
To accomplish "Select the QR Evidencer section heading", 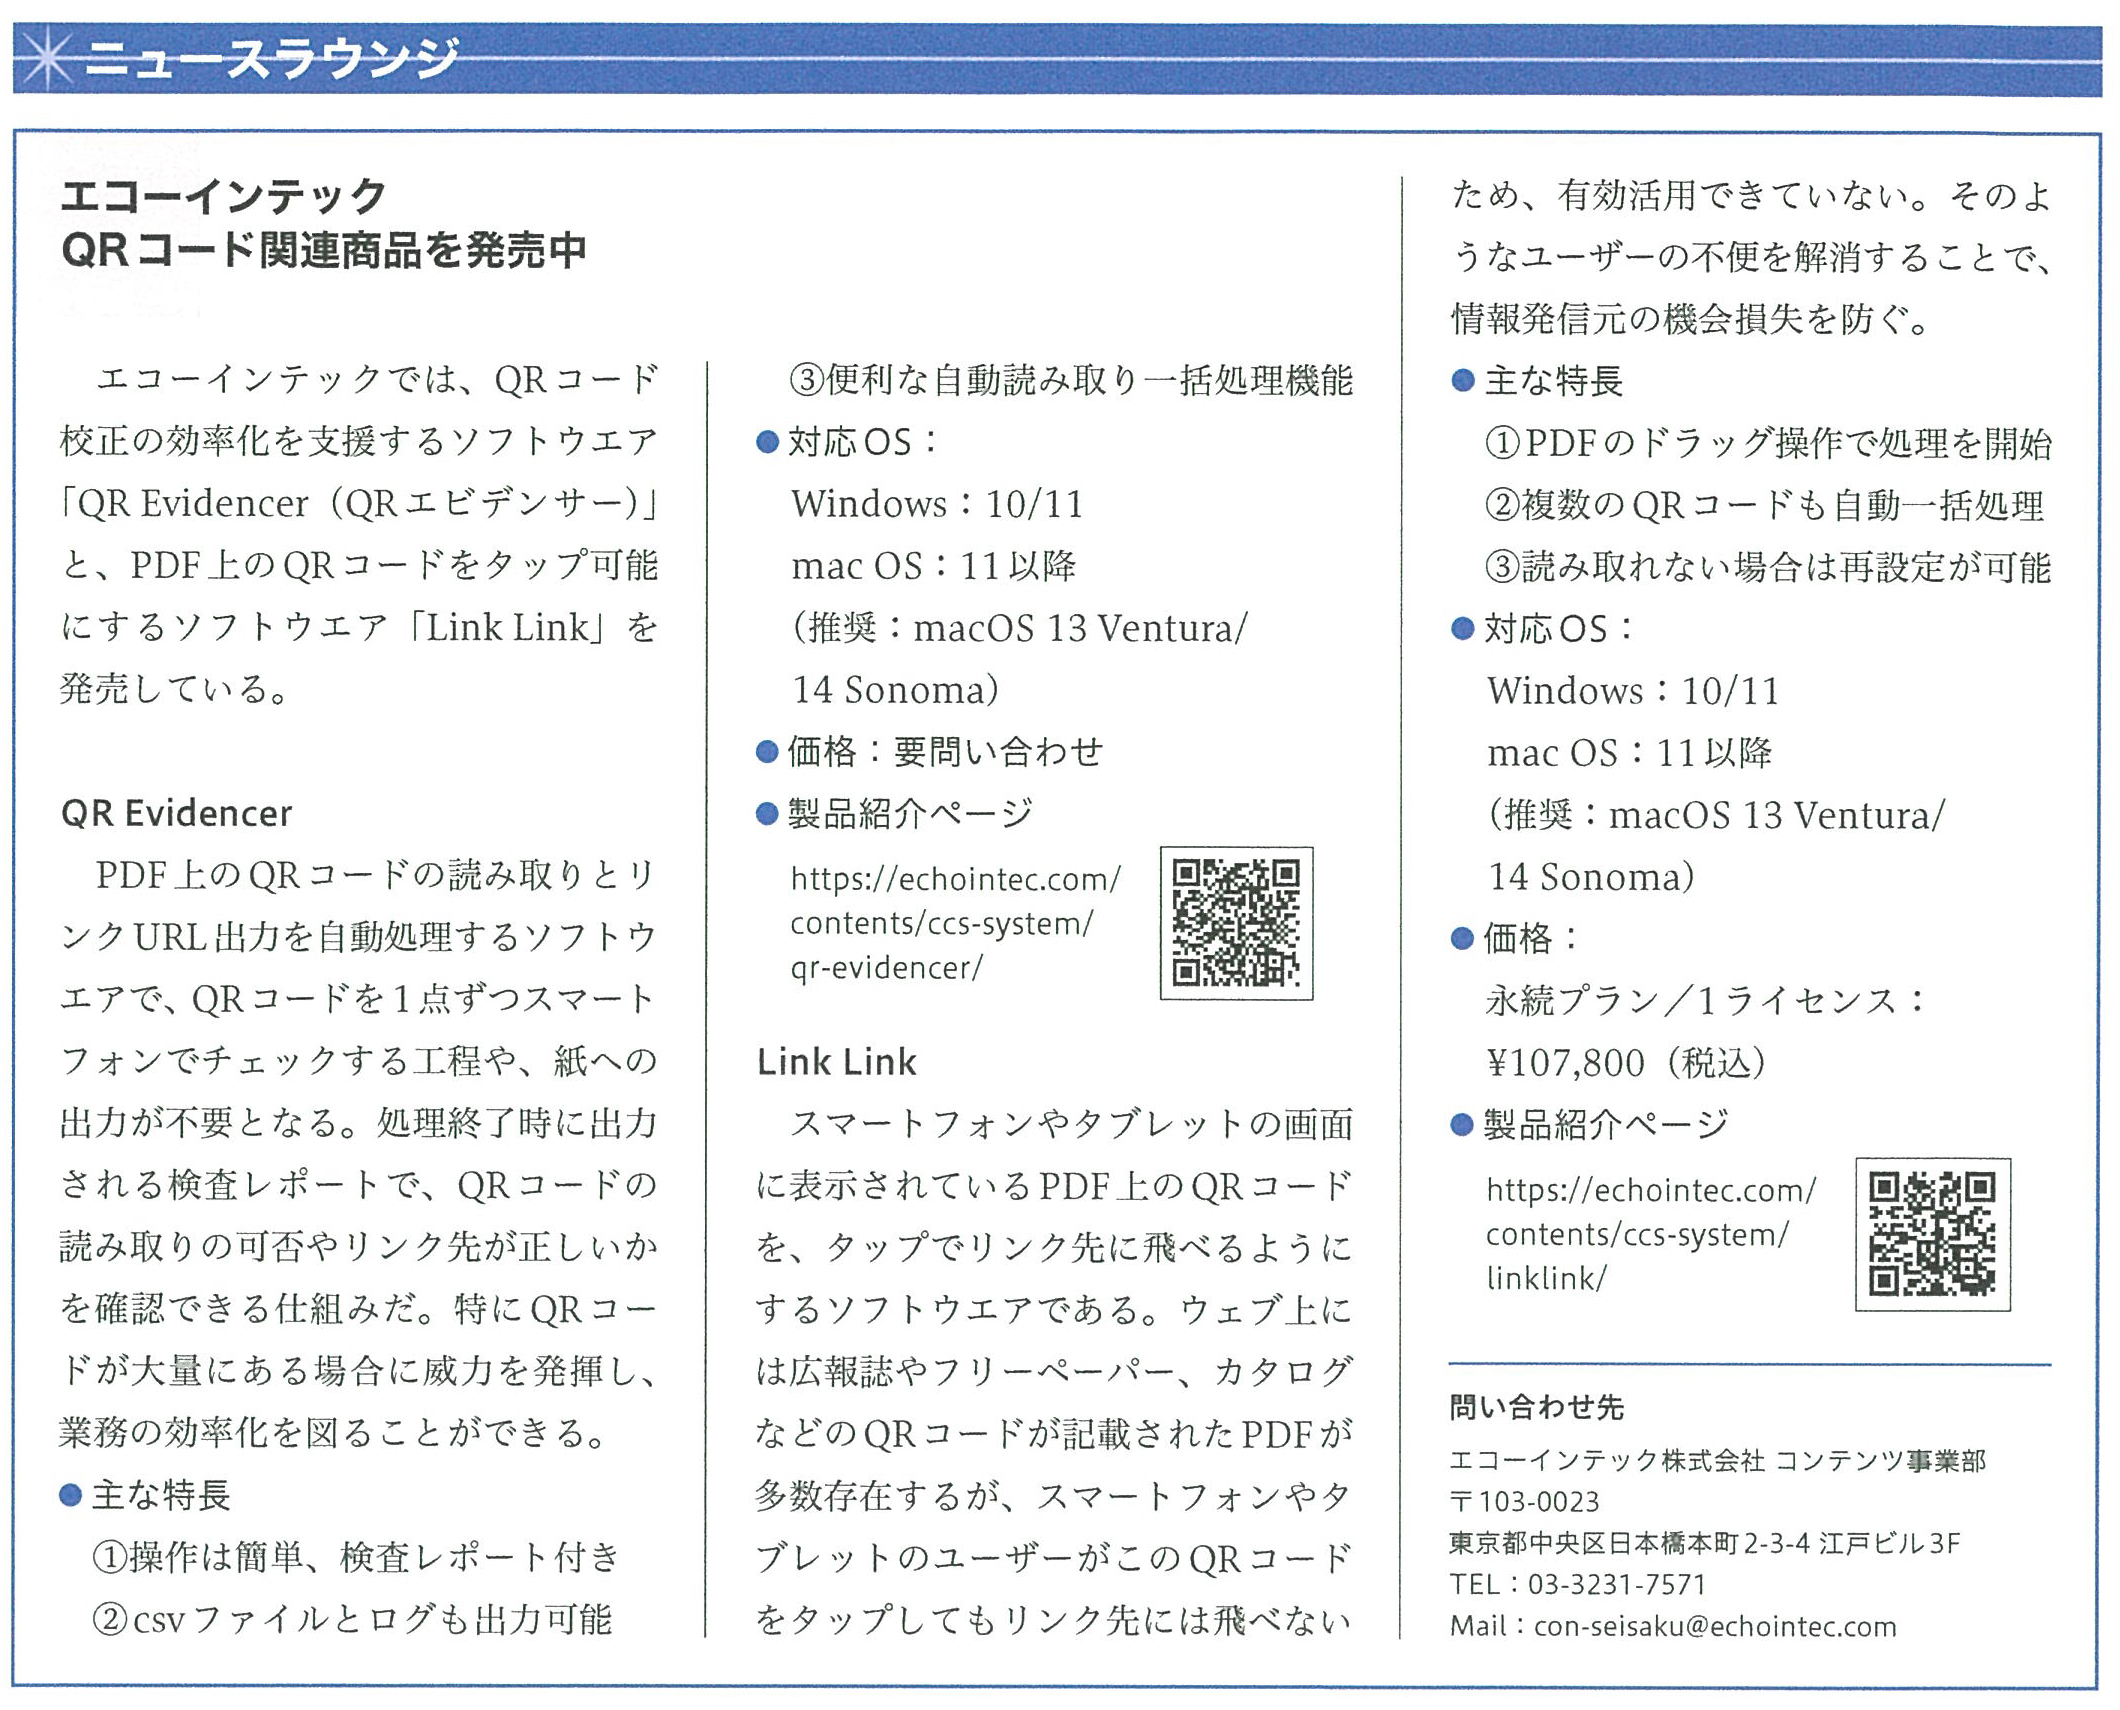I will [x=176, y=813].
